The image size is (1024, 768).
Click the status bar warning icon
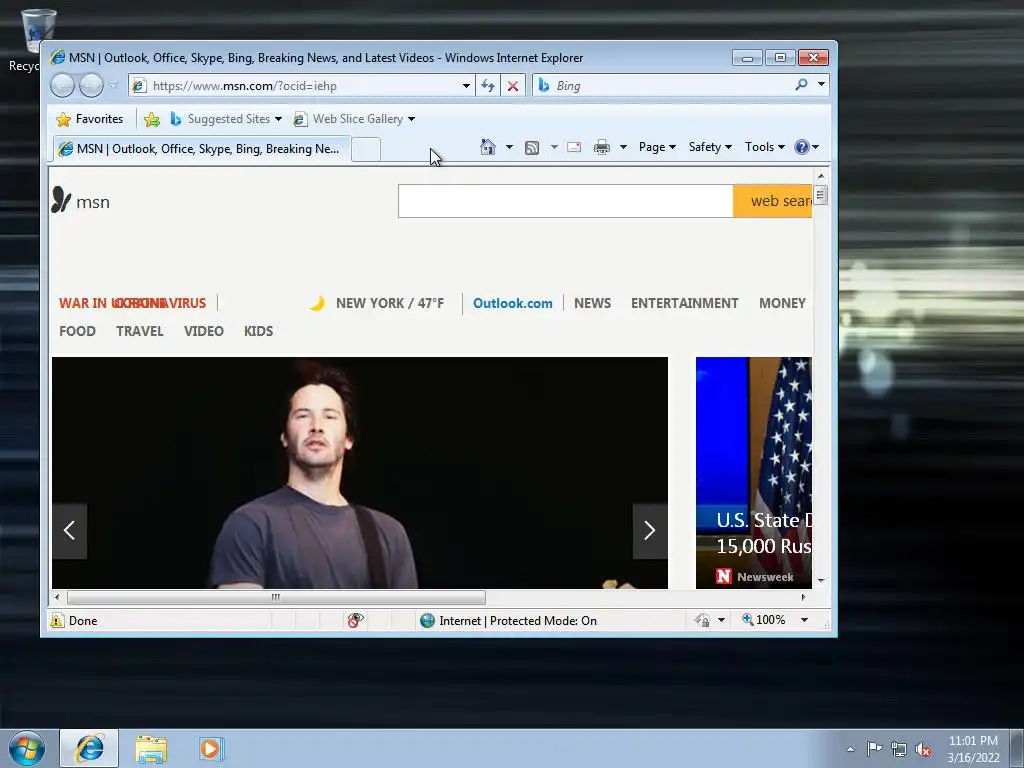[57, 620]
